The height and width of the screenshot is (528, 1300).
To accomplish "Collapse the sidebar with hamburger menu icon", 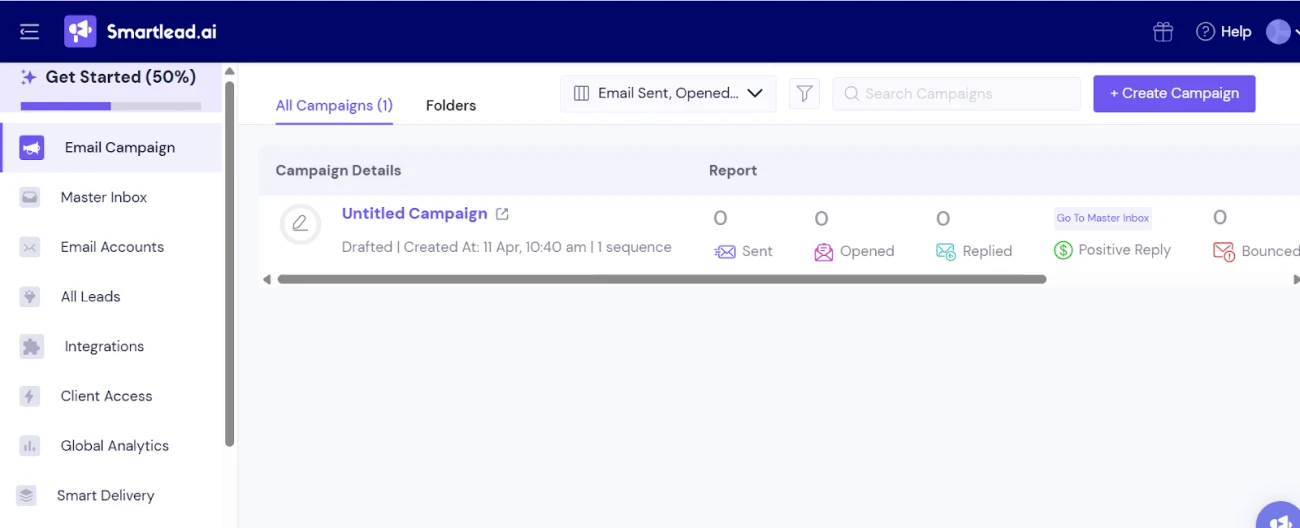I will (29, 32).
